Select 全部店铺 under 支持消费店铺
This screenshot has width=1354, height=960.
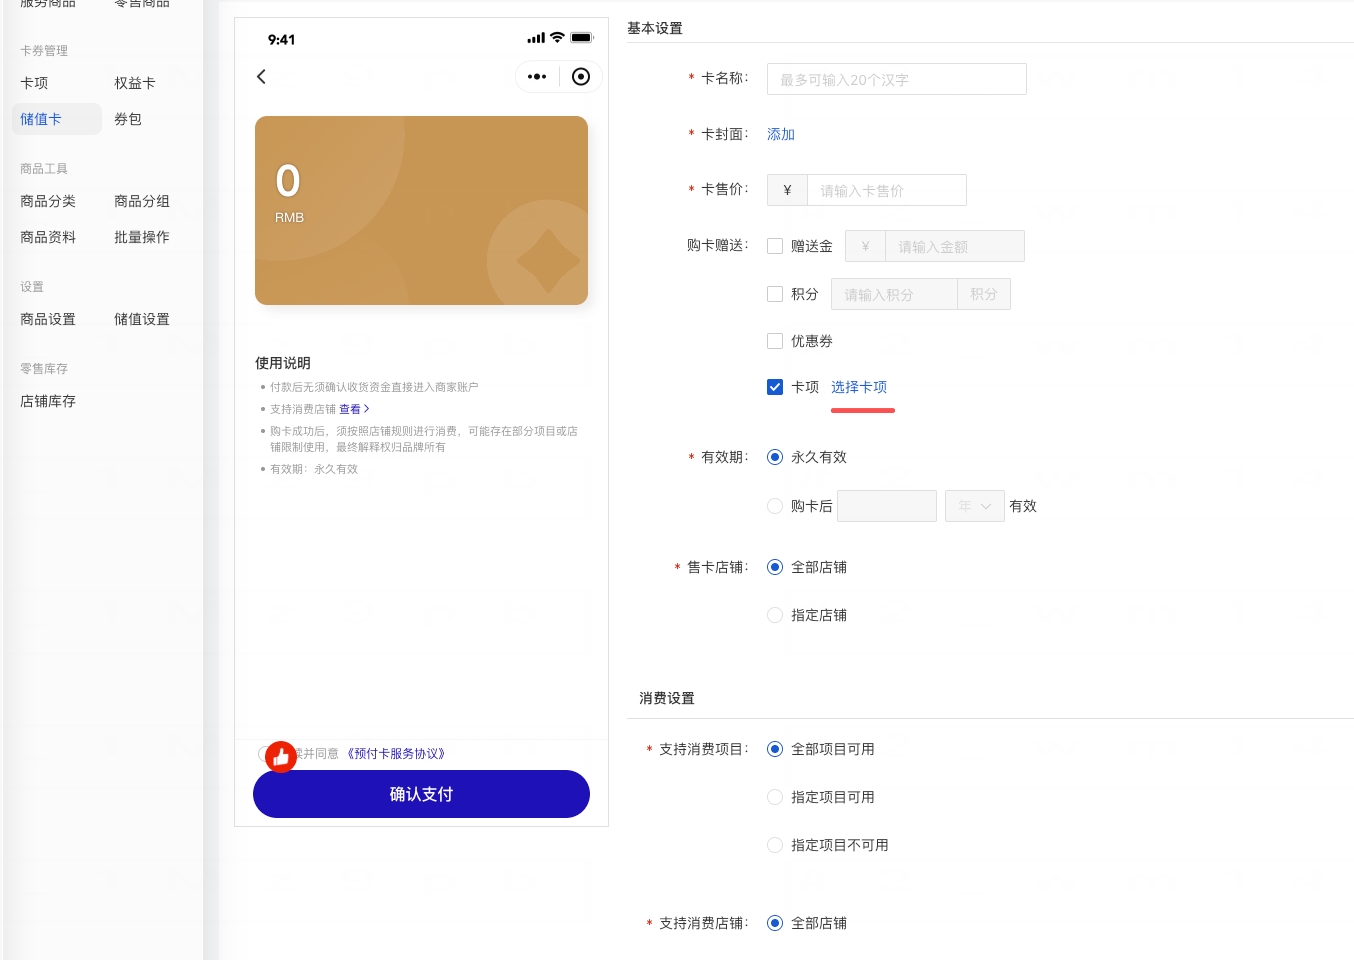[775, 923]
